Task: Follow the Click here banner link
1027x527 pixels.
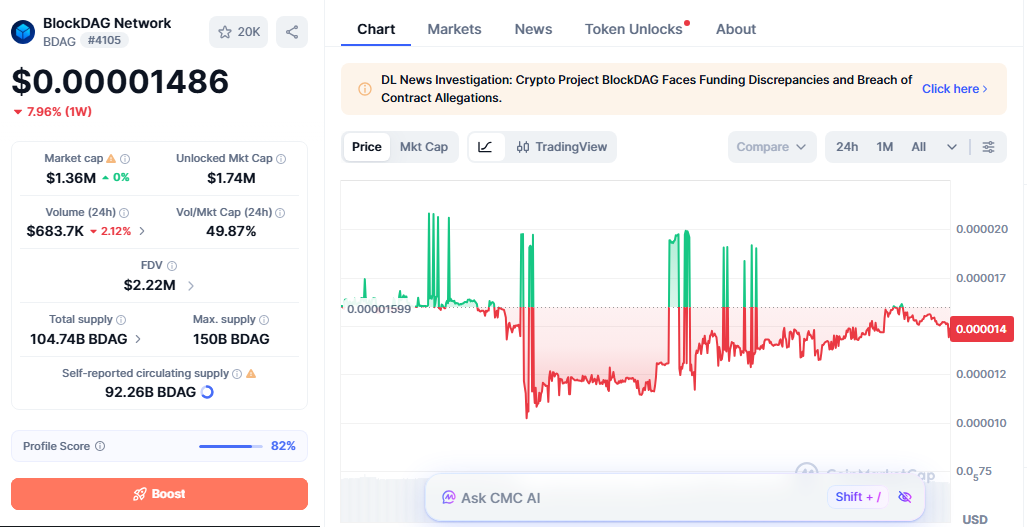Action: [955, 89]
